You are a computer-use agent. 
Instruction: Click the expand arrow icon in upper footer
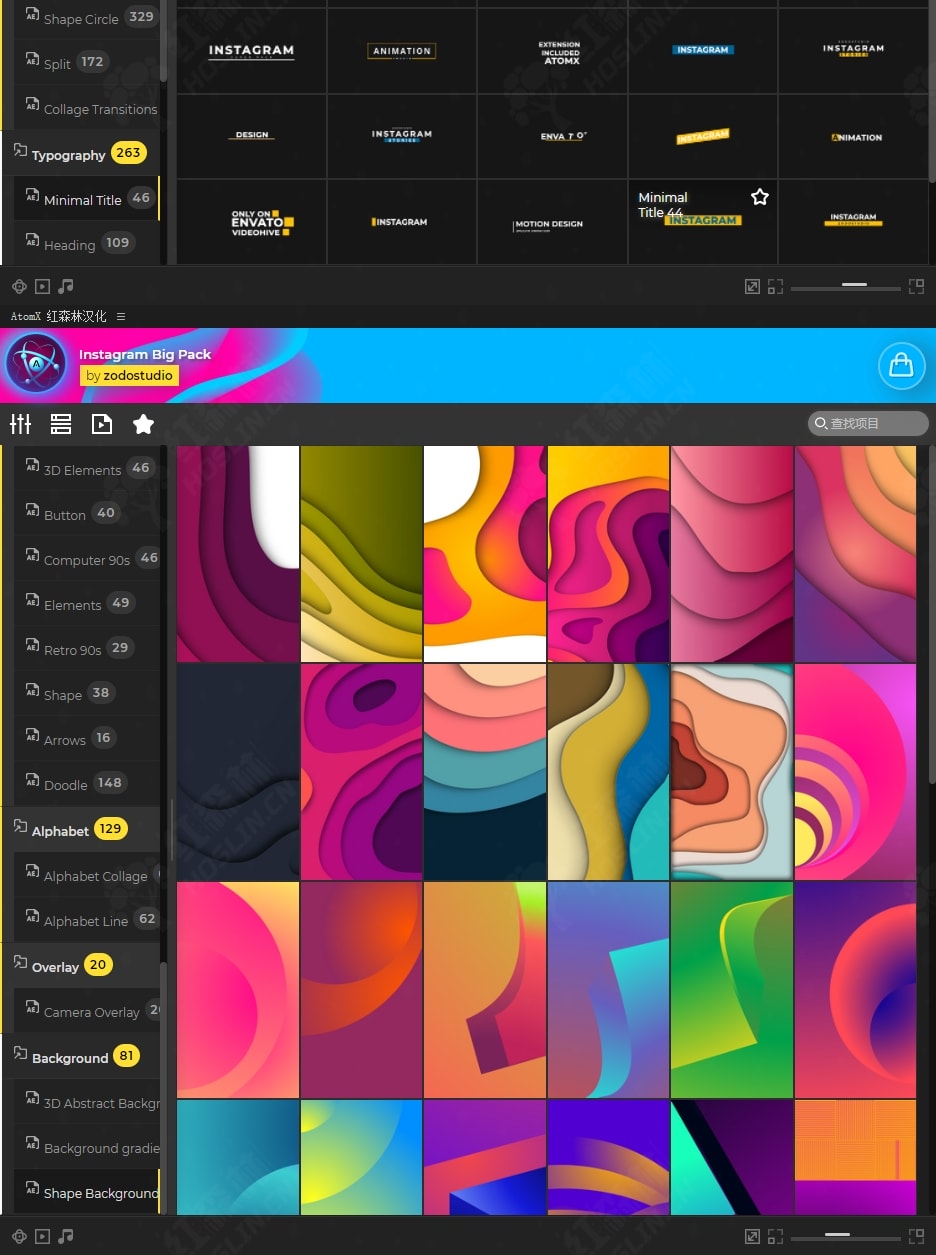click(753, 287)
